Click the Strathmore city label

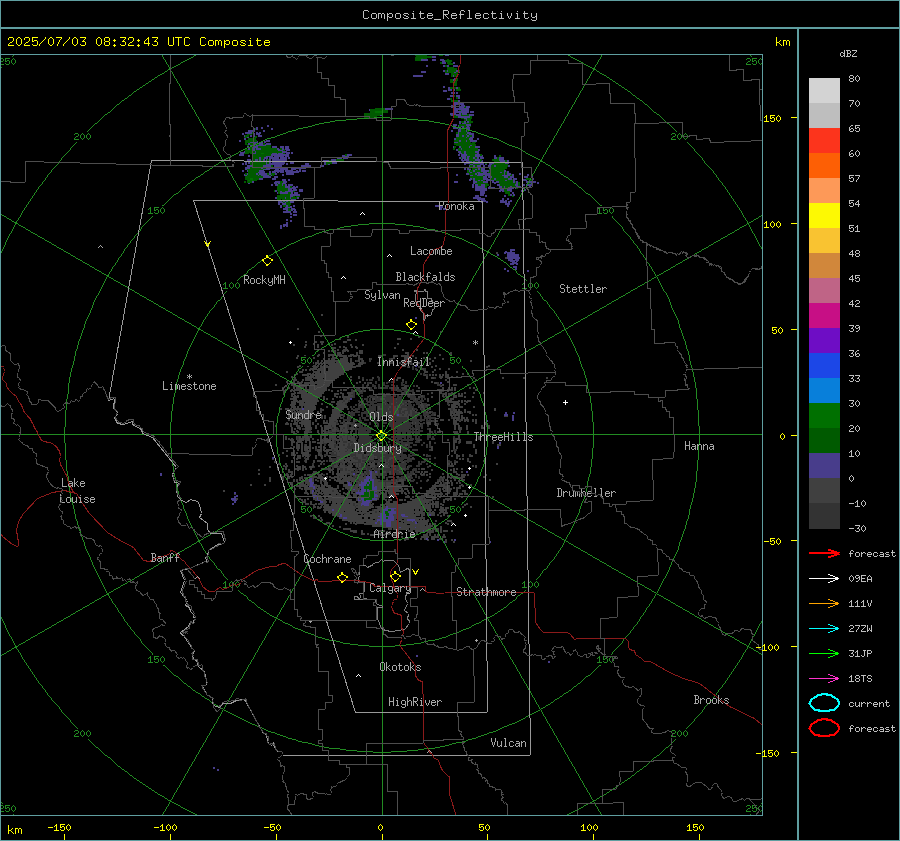click(486, 592)
